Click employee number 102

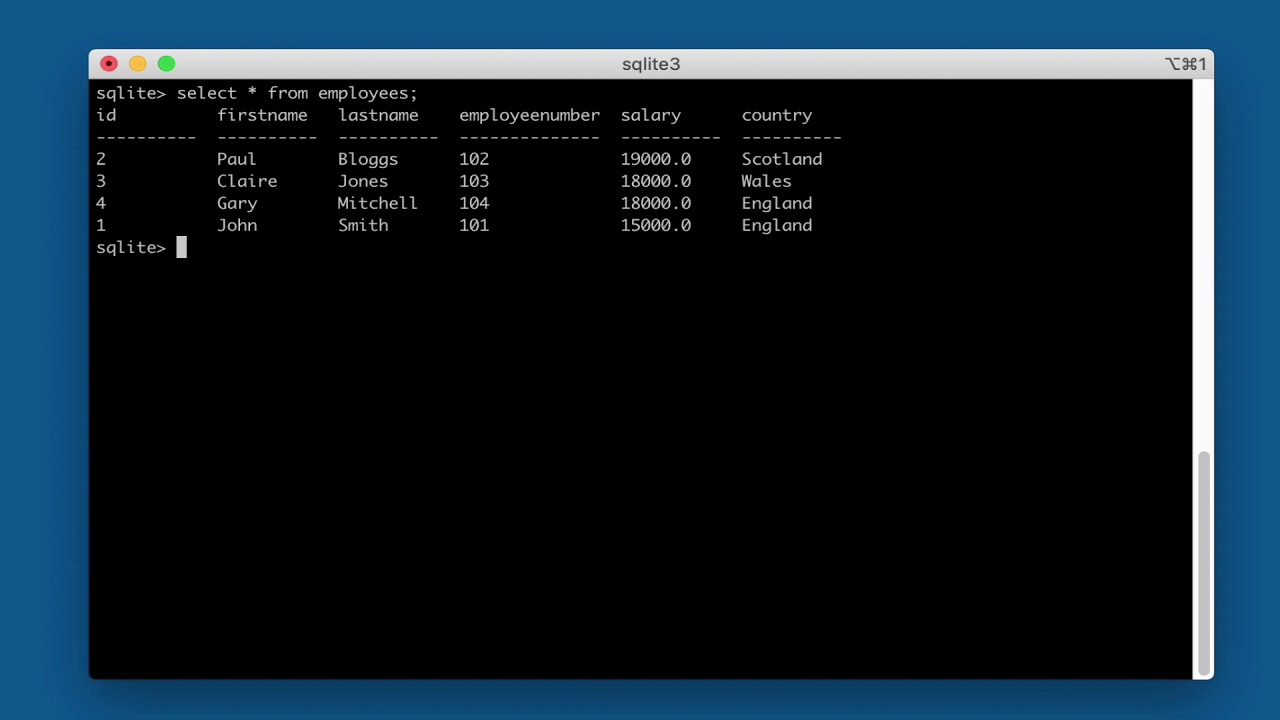click(474, 159)
